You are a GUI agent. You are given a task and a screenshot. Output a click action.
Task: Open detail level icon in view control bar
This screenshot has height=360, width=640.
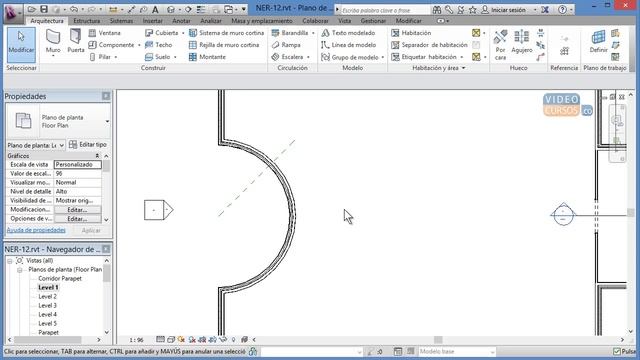coord(160,340)
